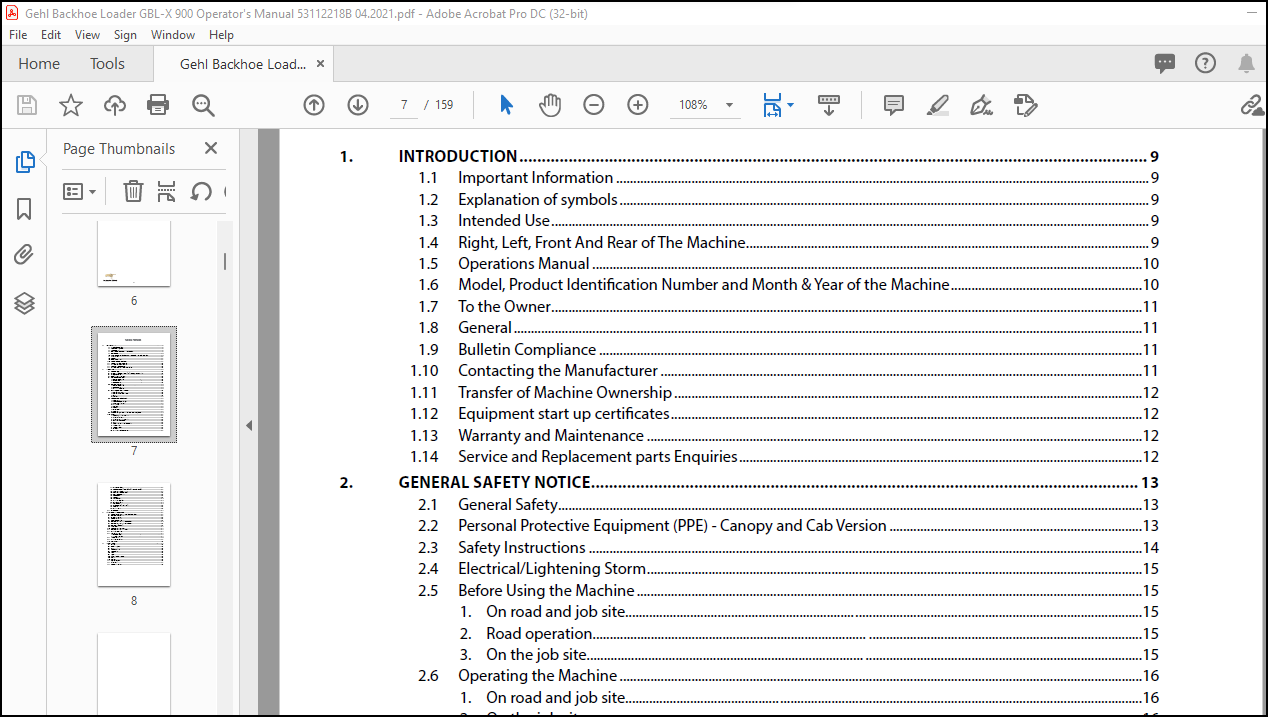The height and width of the screenshot is (717, 1268).
Task: Open the Find text magnifier tool
Action: pos(203,105)
